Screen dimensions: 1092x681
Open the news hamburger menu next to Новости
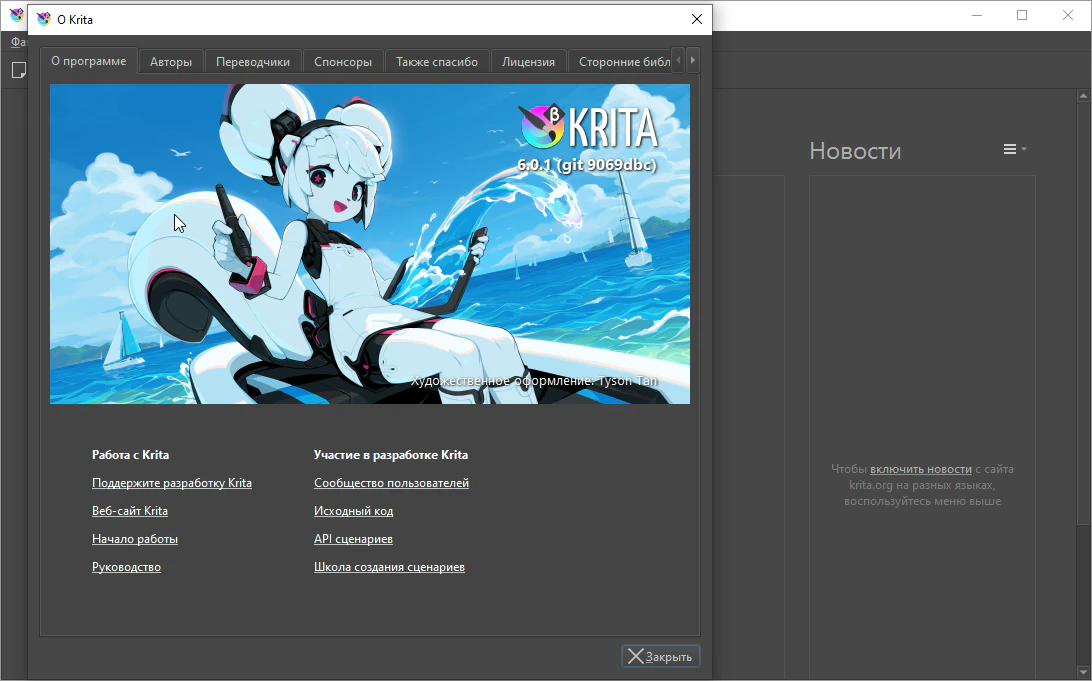click(x=1014, y=150)
